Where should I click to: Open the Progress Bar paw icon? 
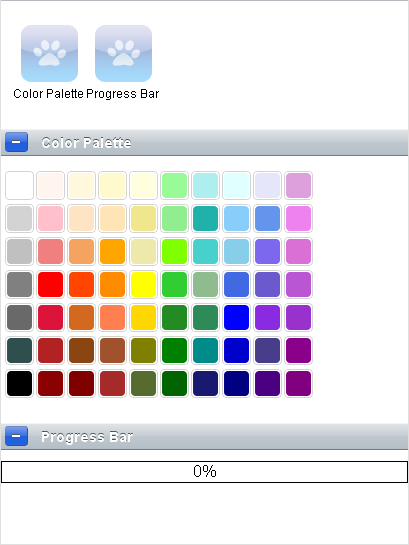tap(123, 53)
